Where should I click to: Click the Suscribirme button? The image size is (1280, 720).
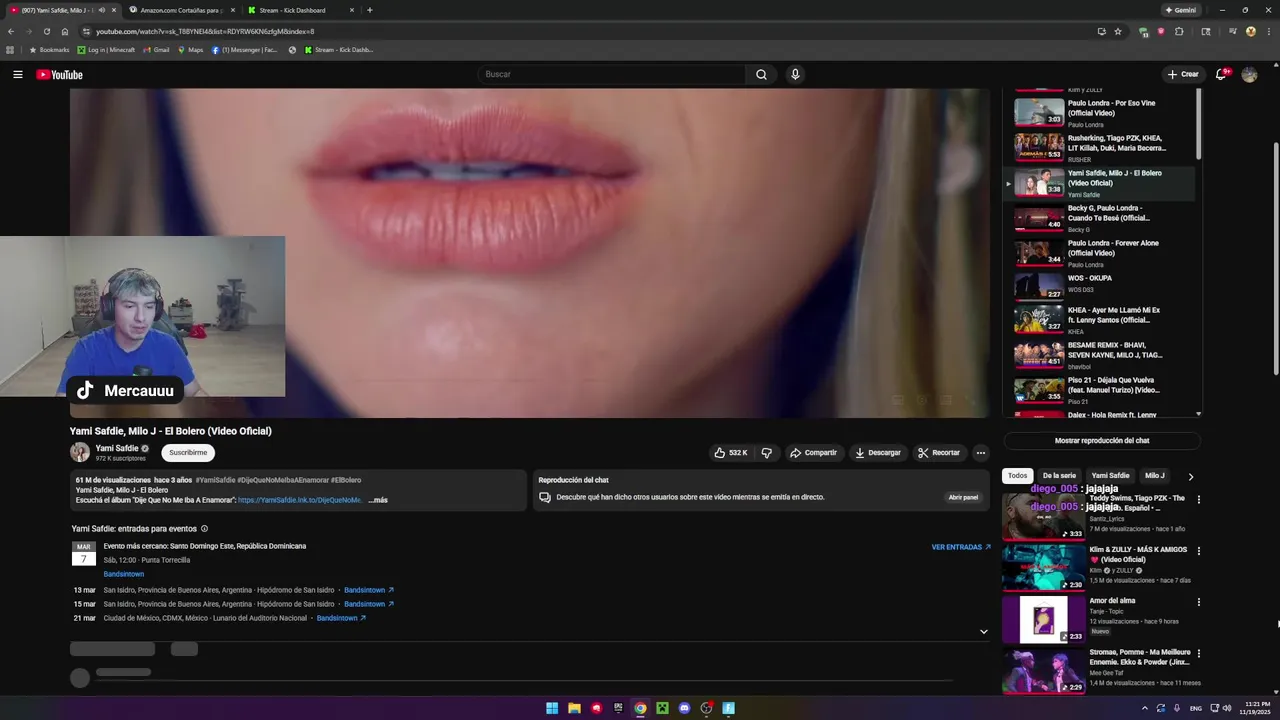coord(188,453)
